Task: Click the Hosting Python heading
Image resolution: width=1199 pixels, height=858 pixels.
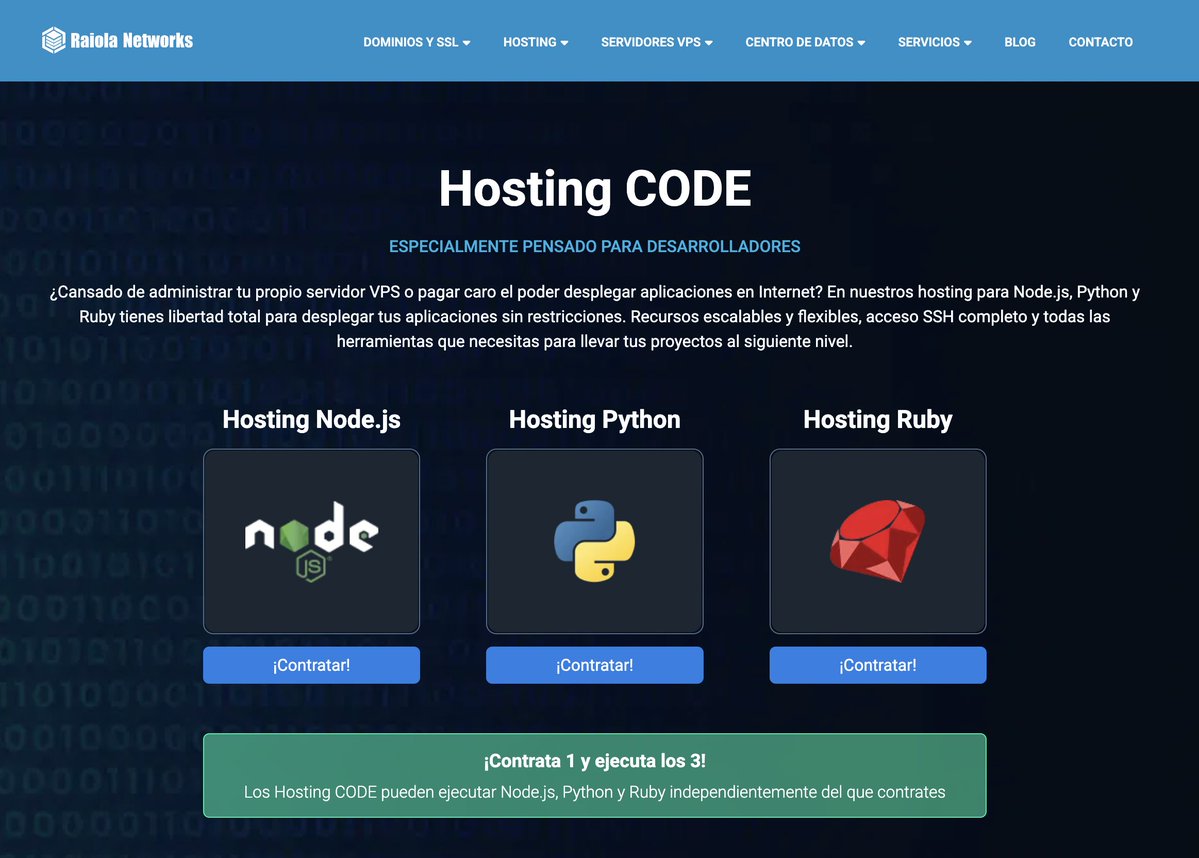Action: click(x=594, y=420)
